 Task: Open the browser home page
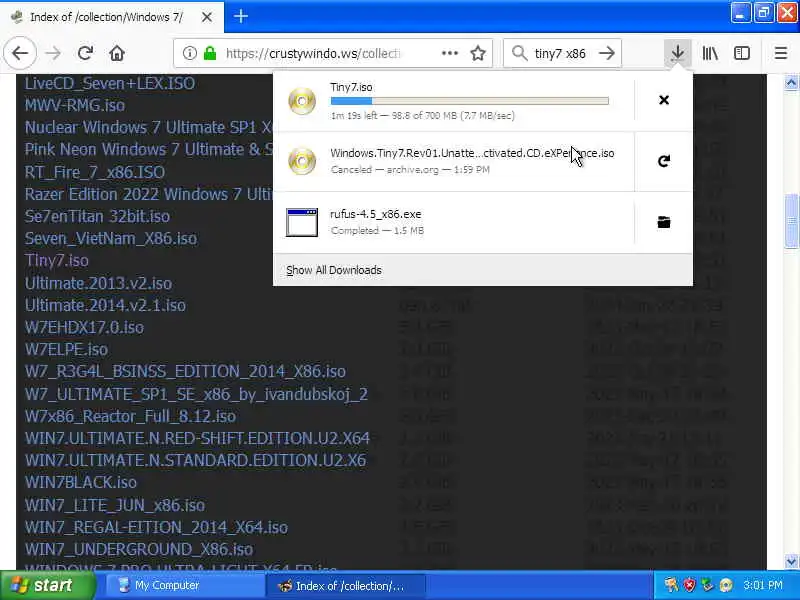117,53
